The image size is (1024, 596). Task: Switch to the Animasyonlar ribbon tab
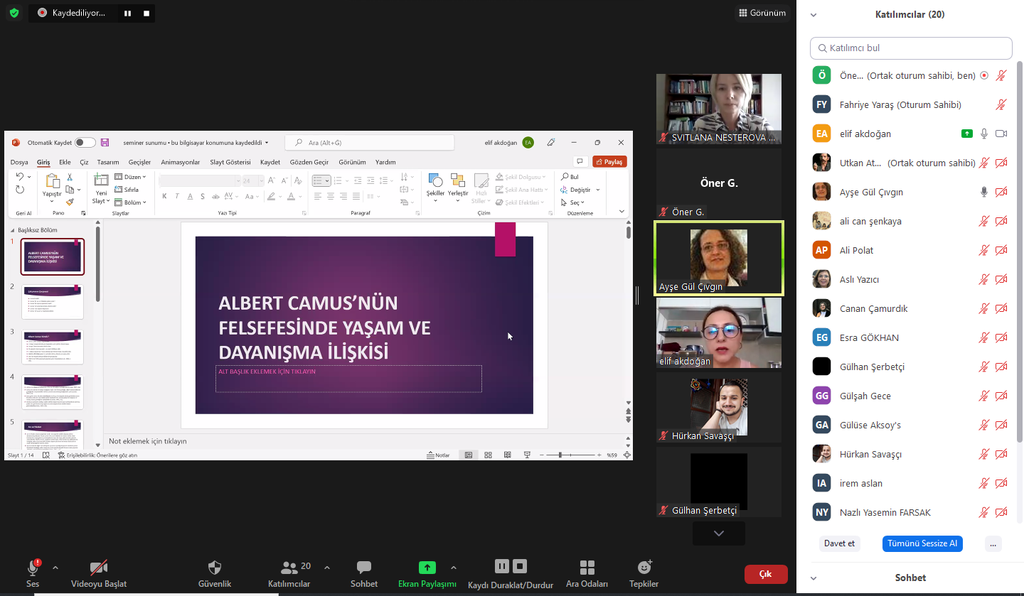point(180,162)
